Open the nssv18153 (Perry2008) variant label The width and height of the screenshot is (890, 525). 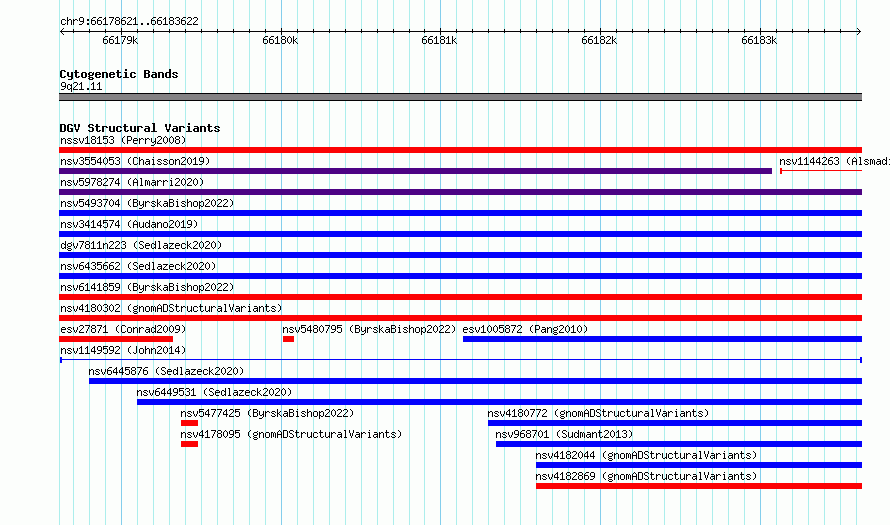pos(123,140)
